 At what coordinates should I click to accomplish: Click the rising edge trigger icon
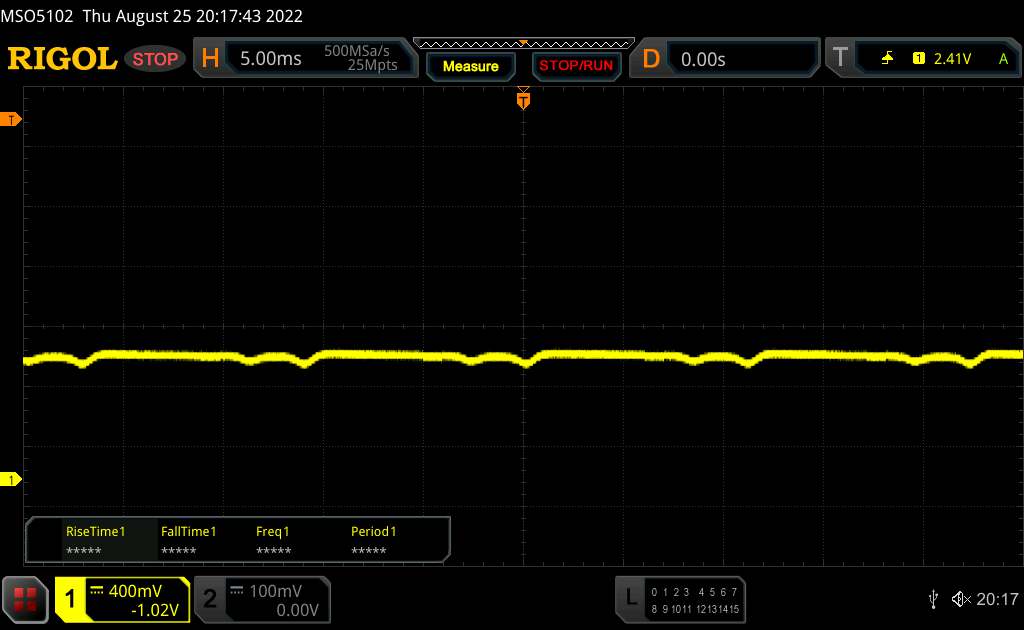(887, 59)
